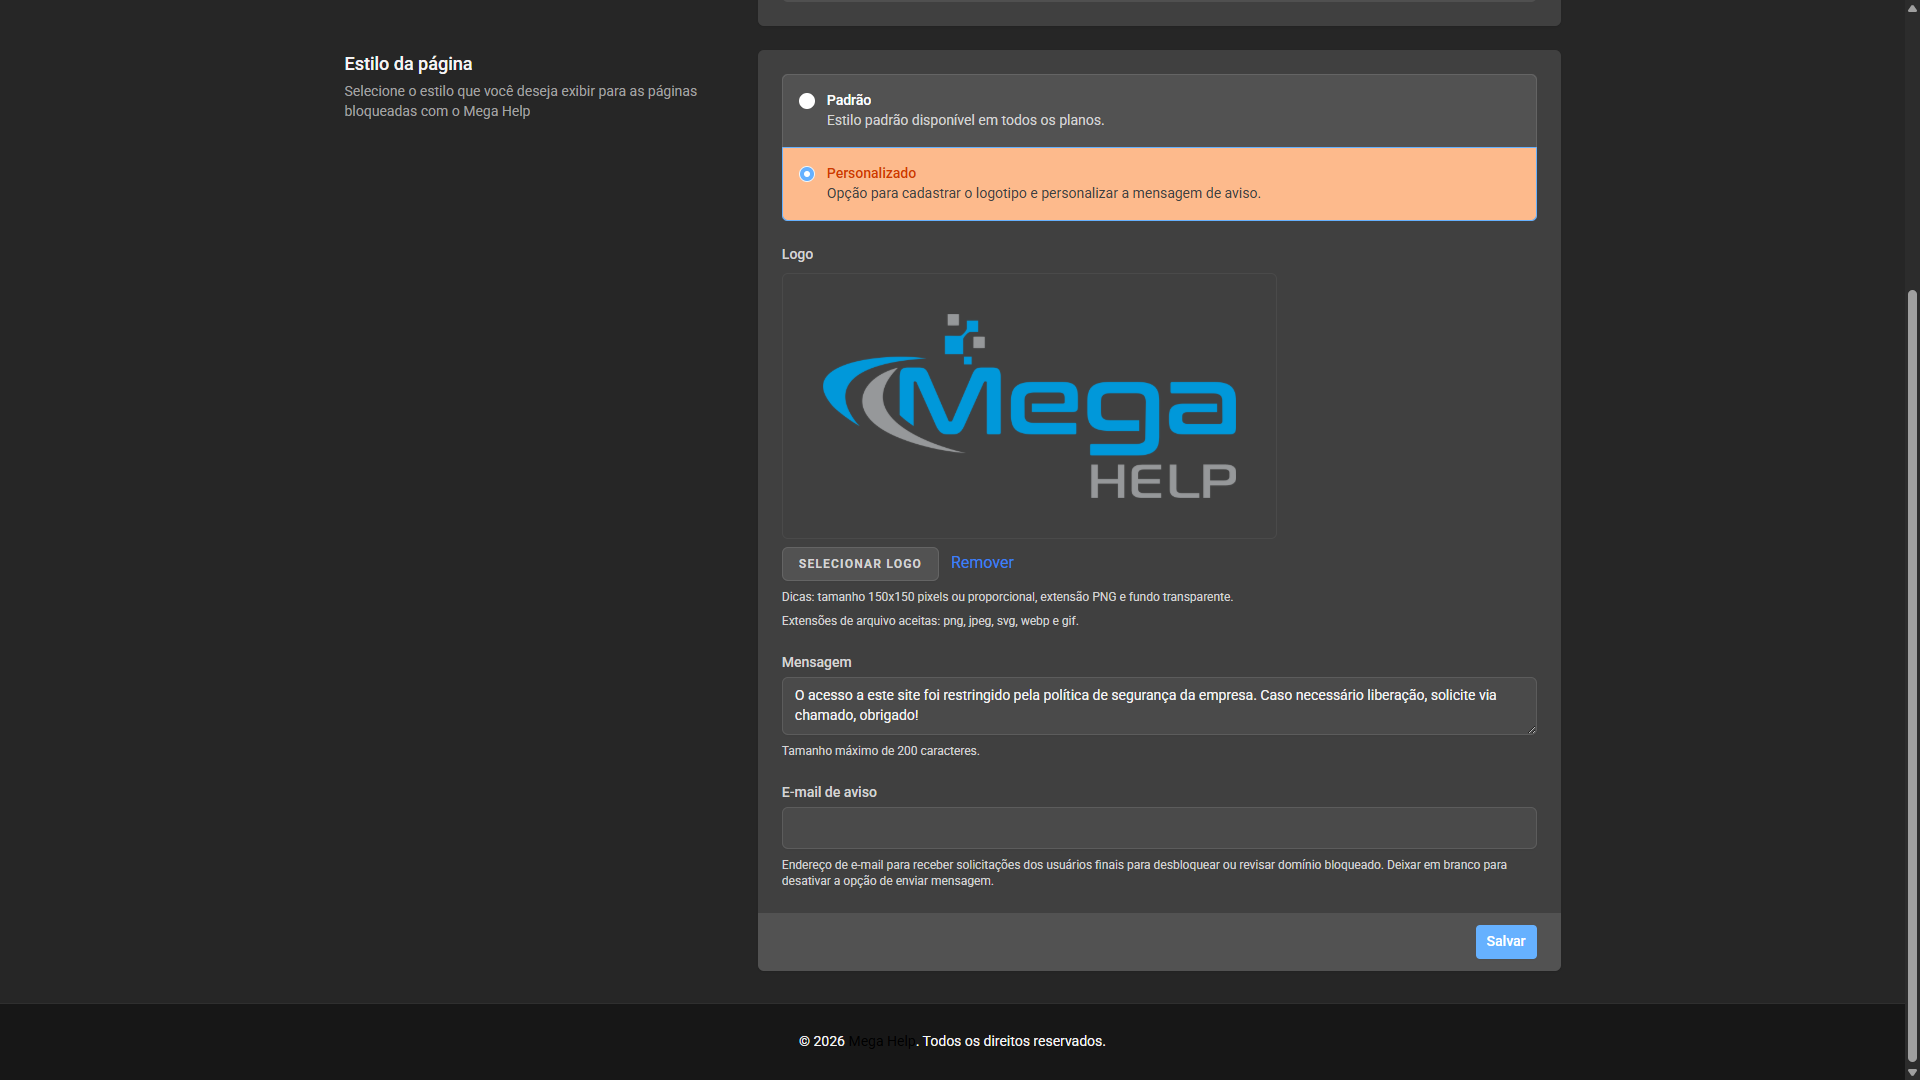The height and width of the screenshot is (1080, 1920).
Task: Click the "Endereço de e-mail para receber" help text
Action: pyautogui.click(x=1144, y=873)
